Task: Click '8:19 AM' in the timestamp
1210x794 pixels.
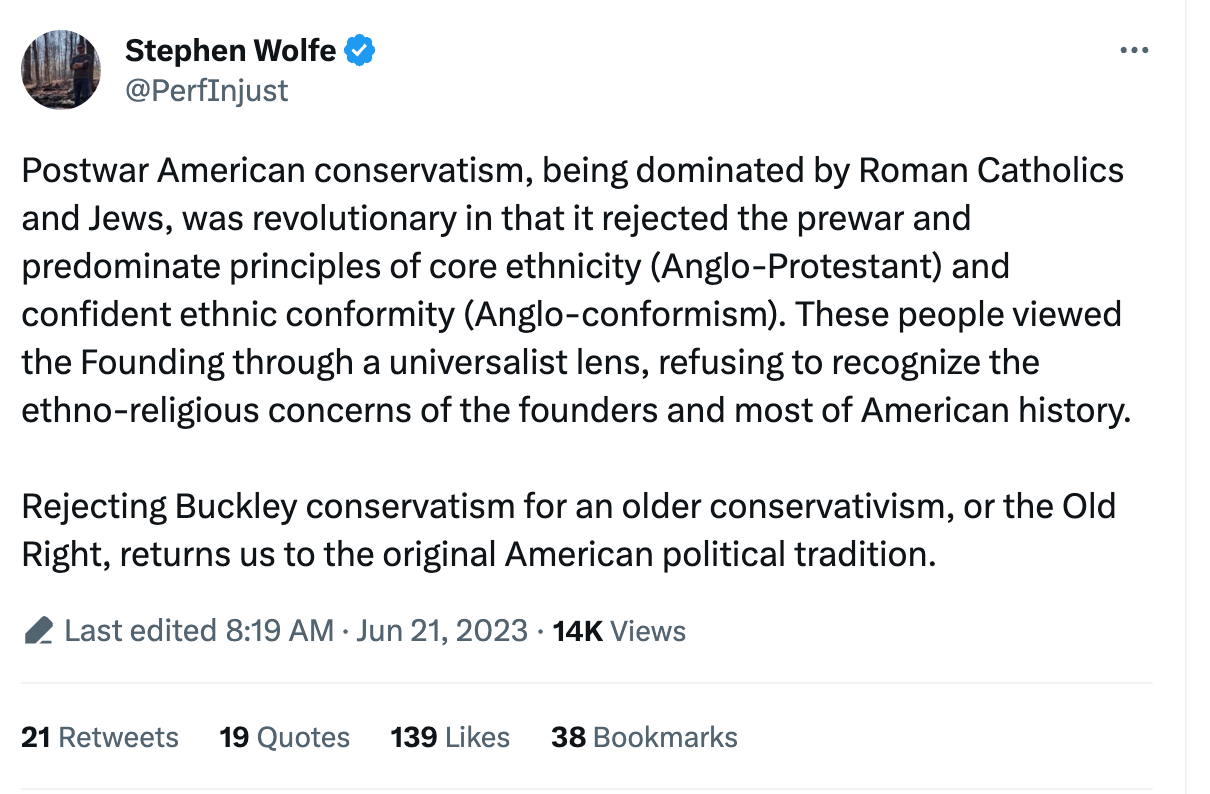Action: pos(280,631)
